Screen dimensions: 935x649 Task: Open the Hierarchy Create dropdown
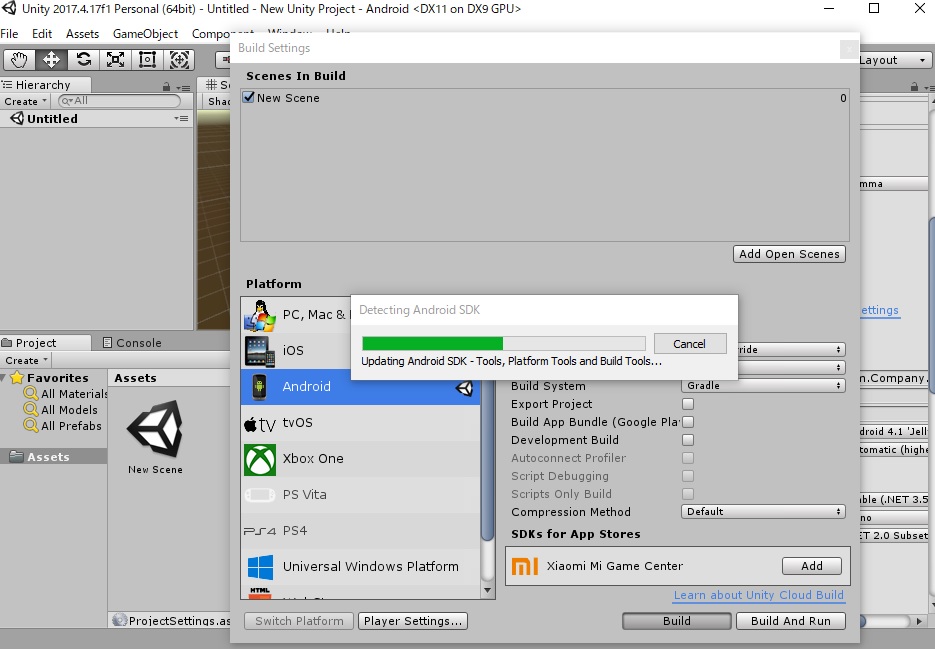[x=26, y=101]
